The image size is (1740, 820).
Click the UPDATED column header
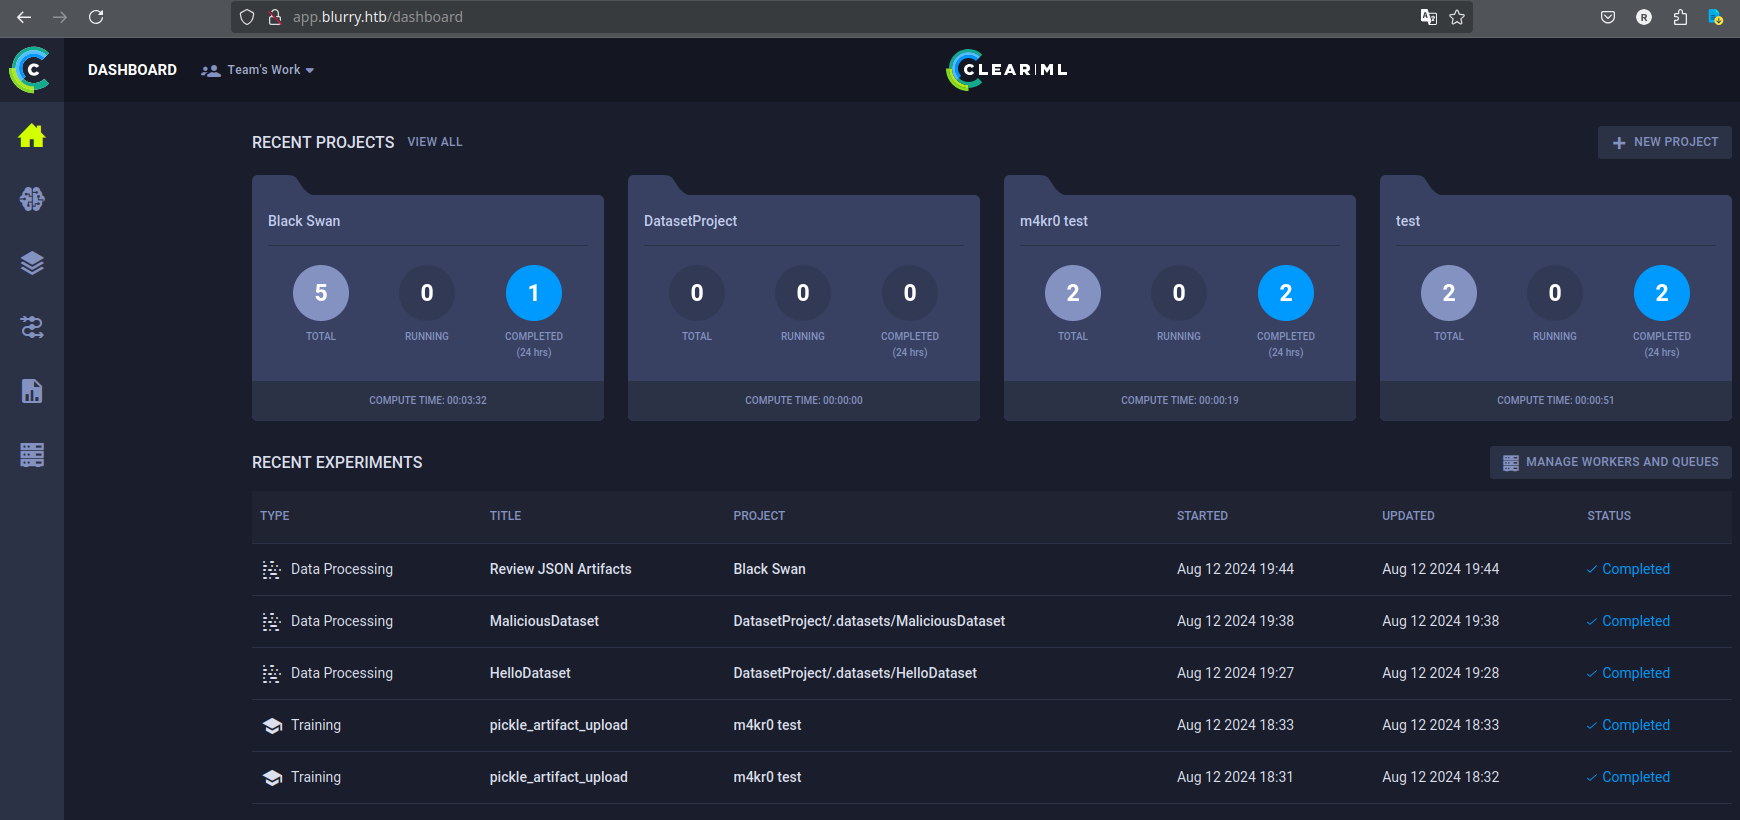[1408, 516]
